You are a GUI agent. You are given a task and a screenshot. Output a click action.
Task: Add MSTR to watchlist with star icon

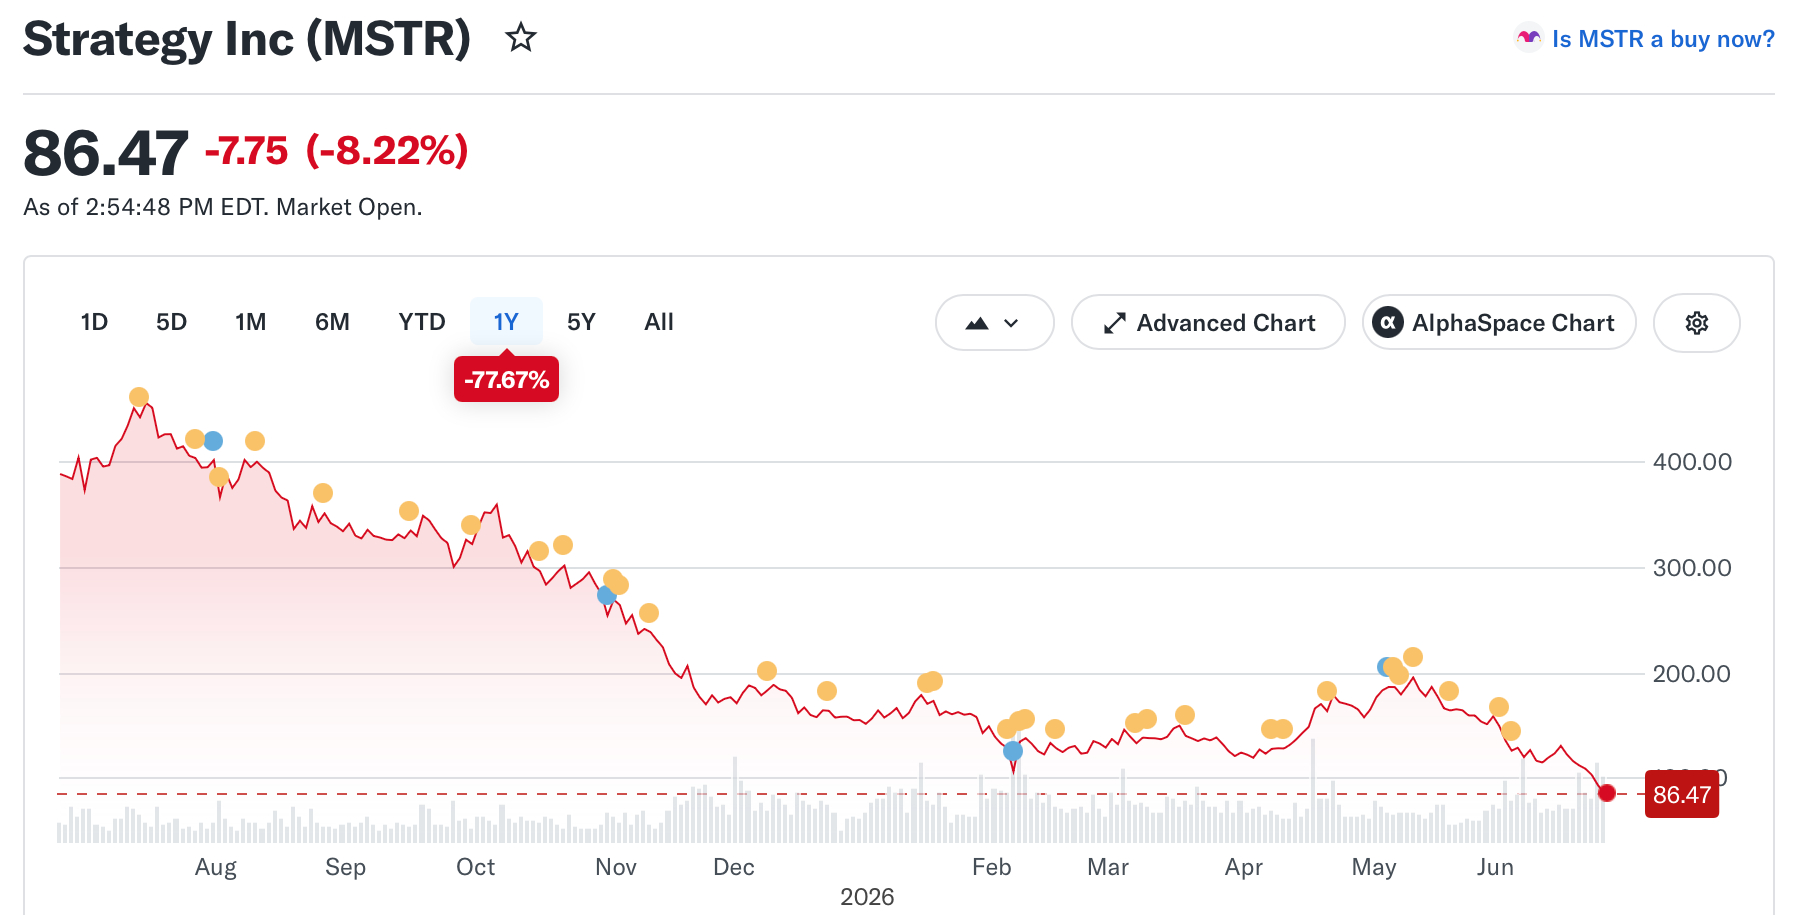pyautogui.click(x=521, y=38)
